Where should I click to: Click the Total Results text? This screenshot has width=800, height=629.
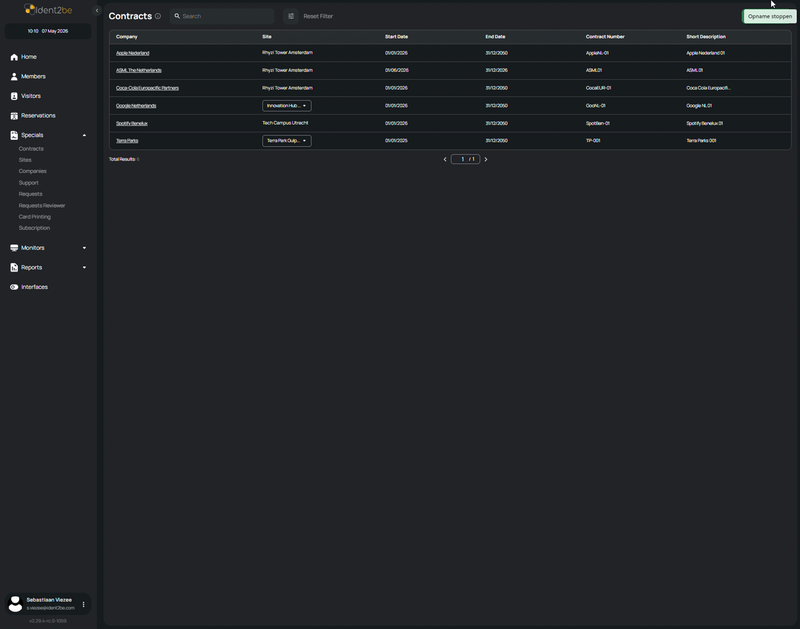coord(124,159)
